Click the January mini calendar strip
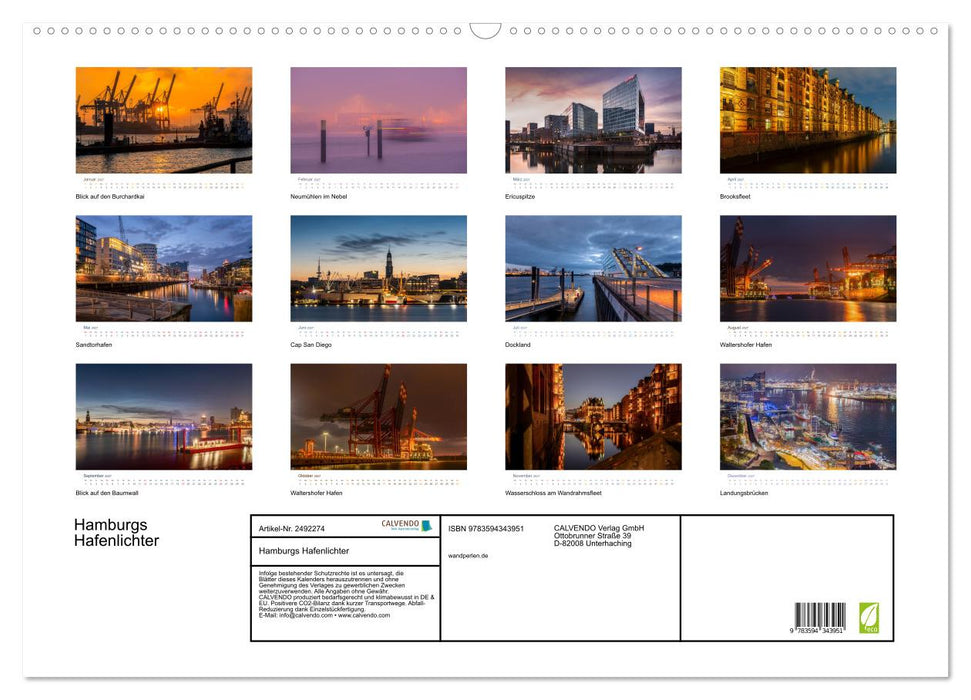Image resolution: width=971 pixels, height=700 pixels. [164, 185]
